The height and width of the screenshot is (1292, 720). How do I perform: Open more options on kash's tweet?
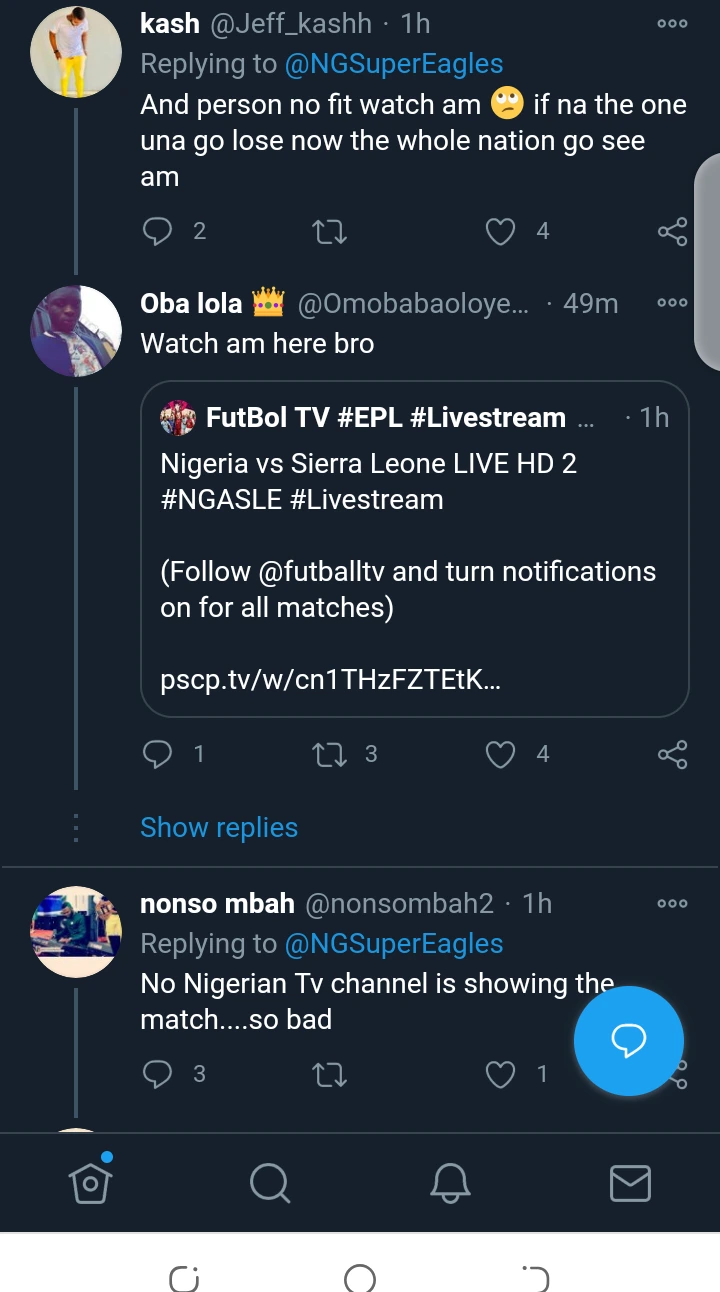point(672,23)
